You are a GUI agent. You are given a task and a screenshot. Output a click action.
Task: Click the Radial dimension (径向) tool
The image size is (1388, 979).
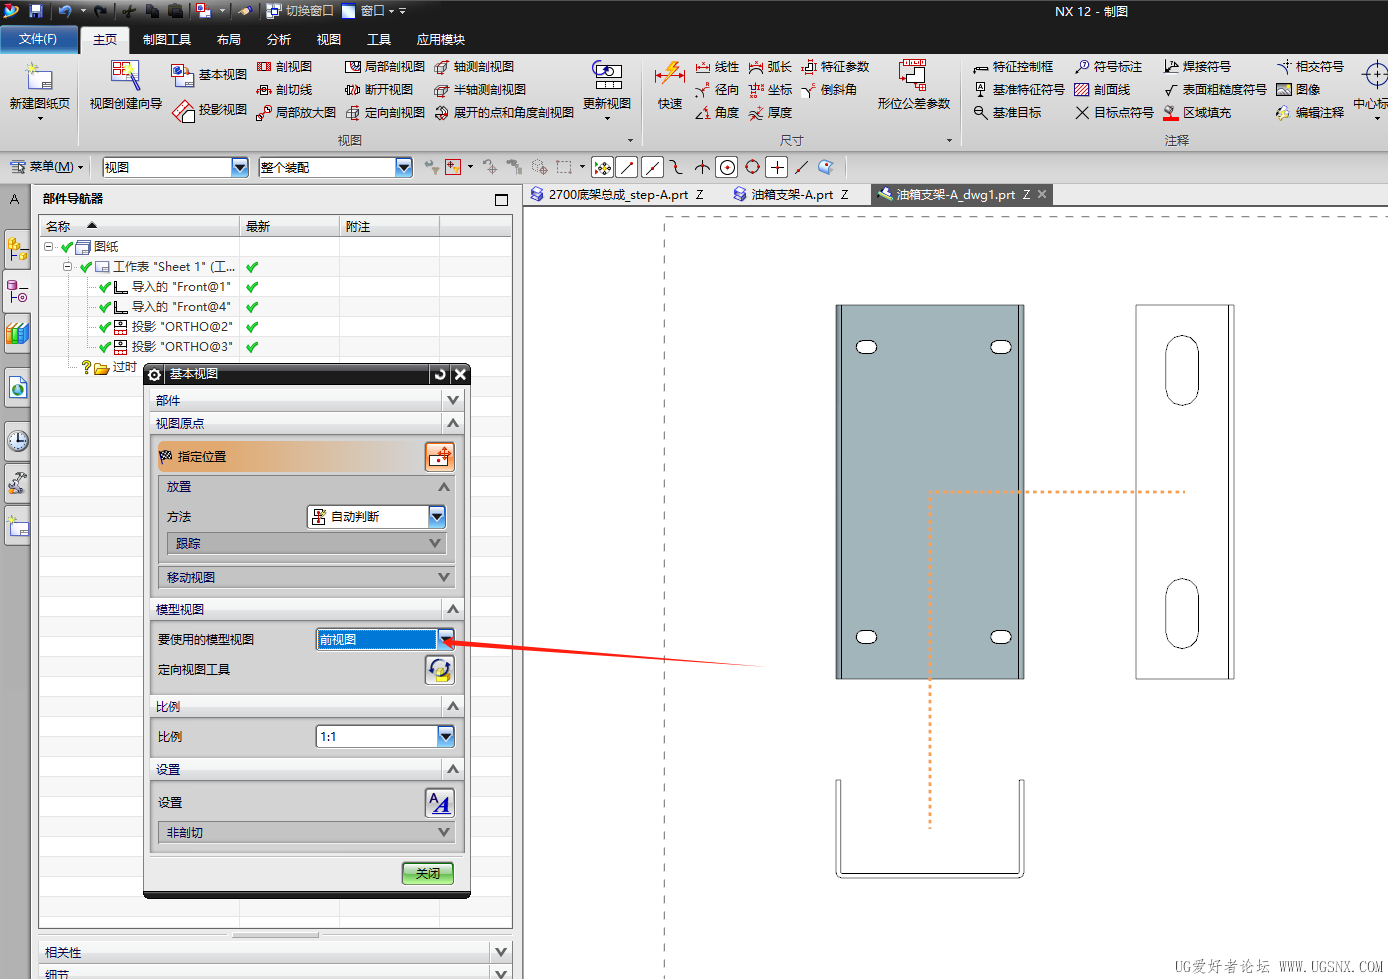(717, 90)
